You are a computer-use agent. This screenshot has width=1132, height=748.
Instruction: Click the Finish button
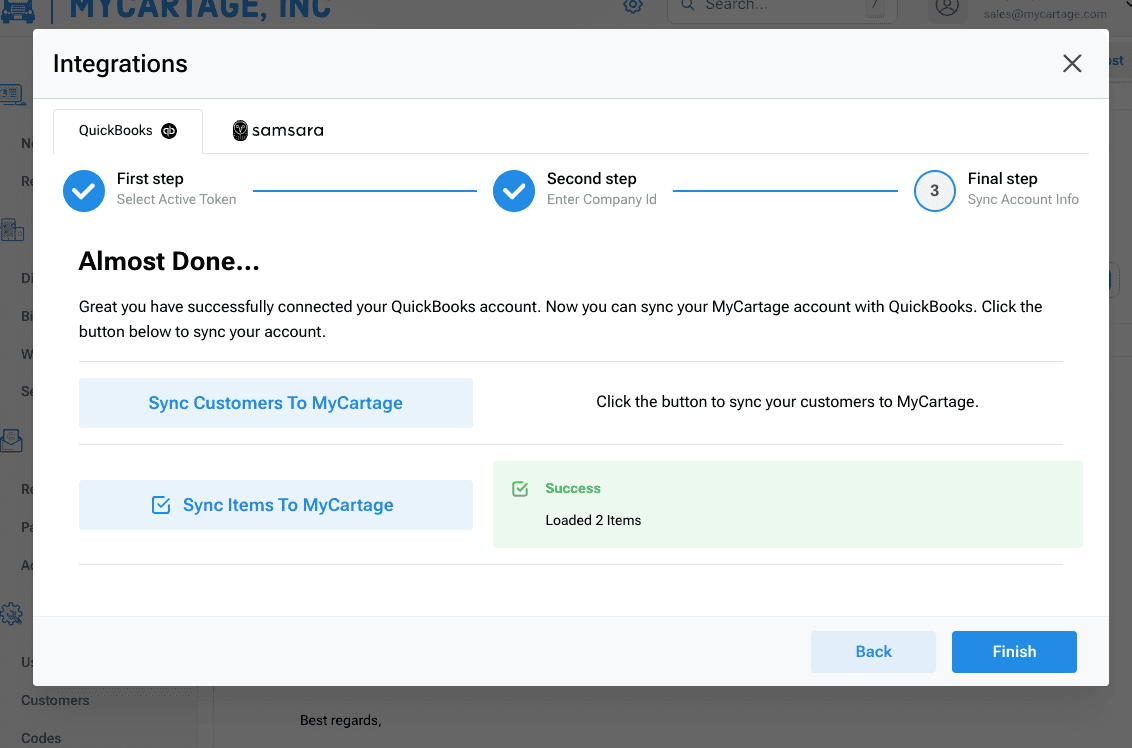click(1014, 652)
